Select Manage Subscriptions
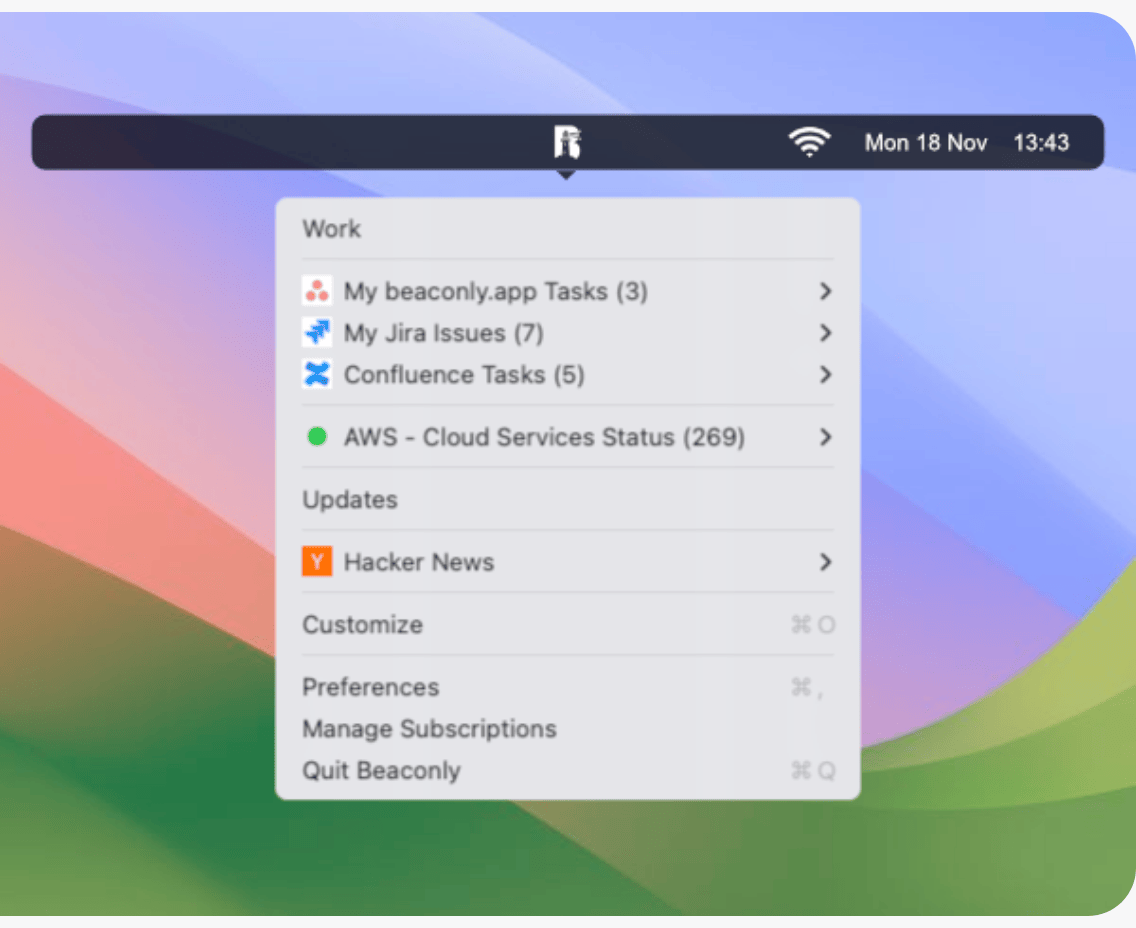The height and width of the screenshot is (928, 1136). [429, 729]
